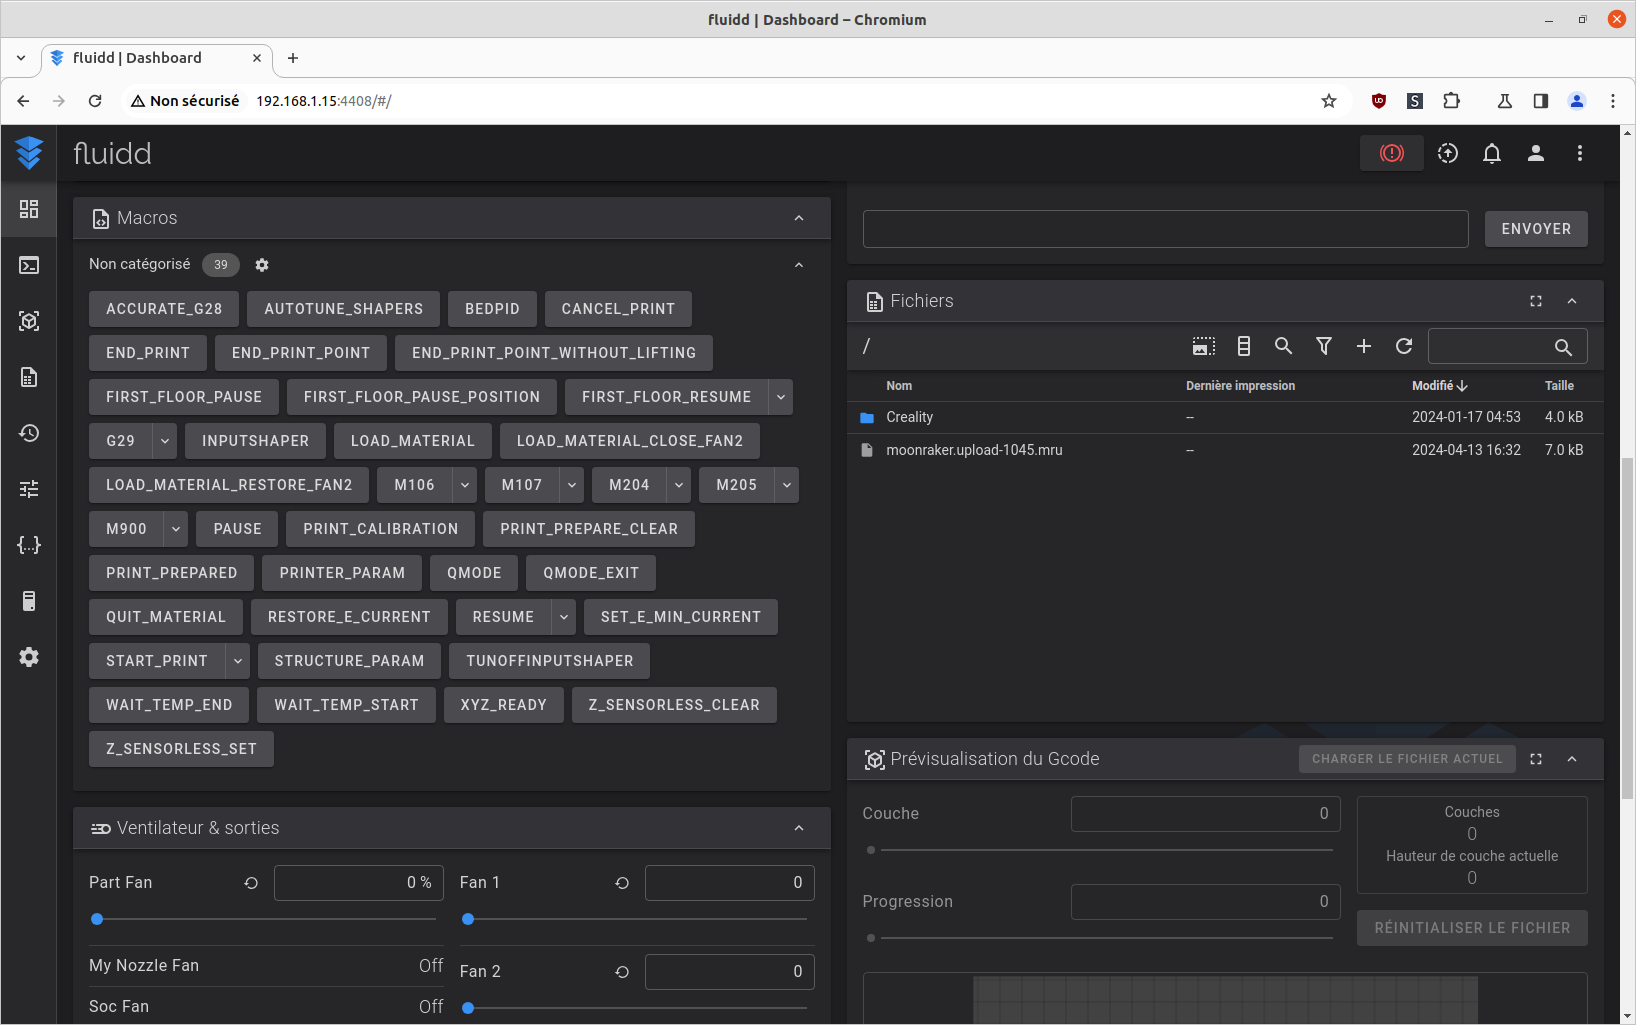Screen dimensions: 1636x1025
Task: Reset the Part Fan value
Action: click(x=251, y=883)
